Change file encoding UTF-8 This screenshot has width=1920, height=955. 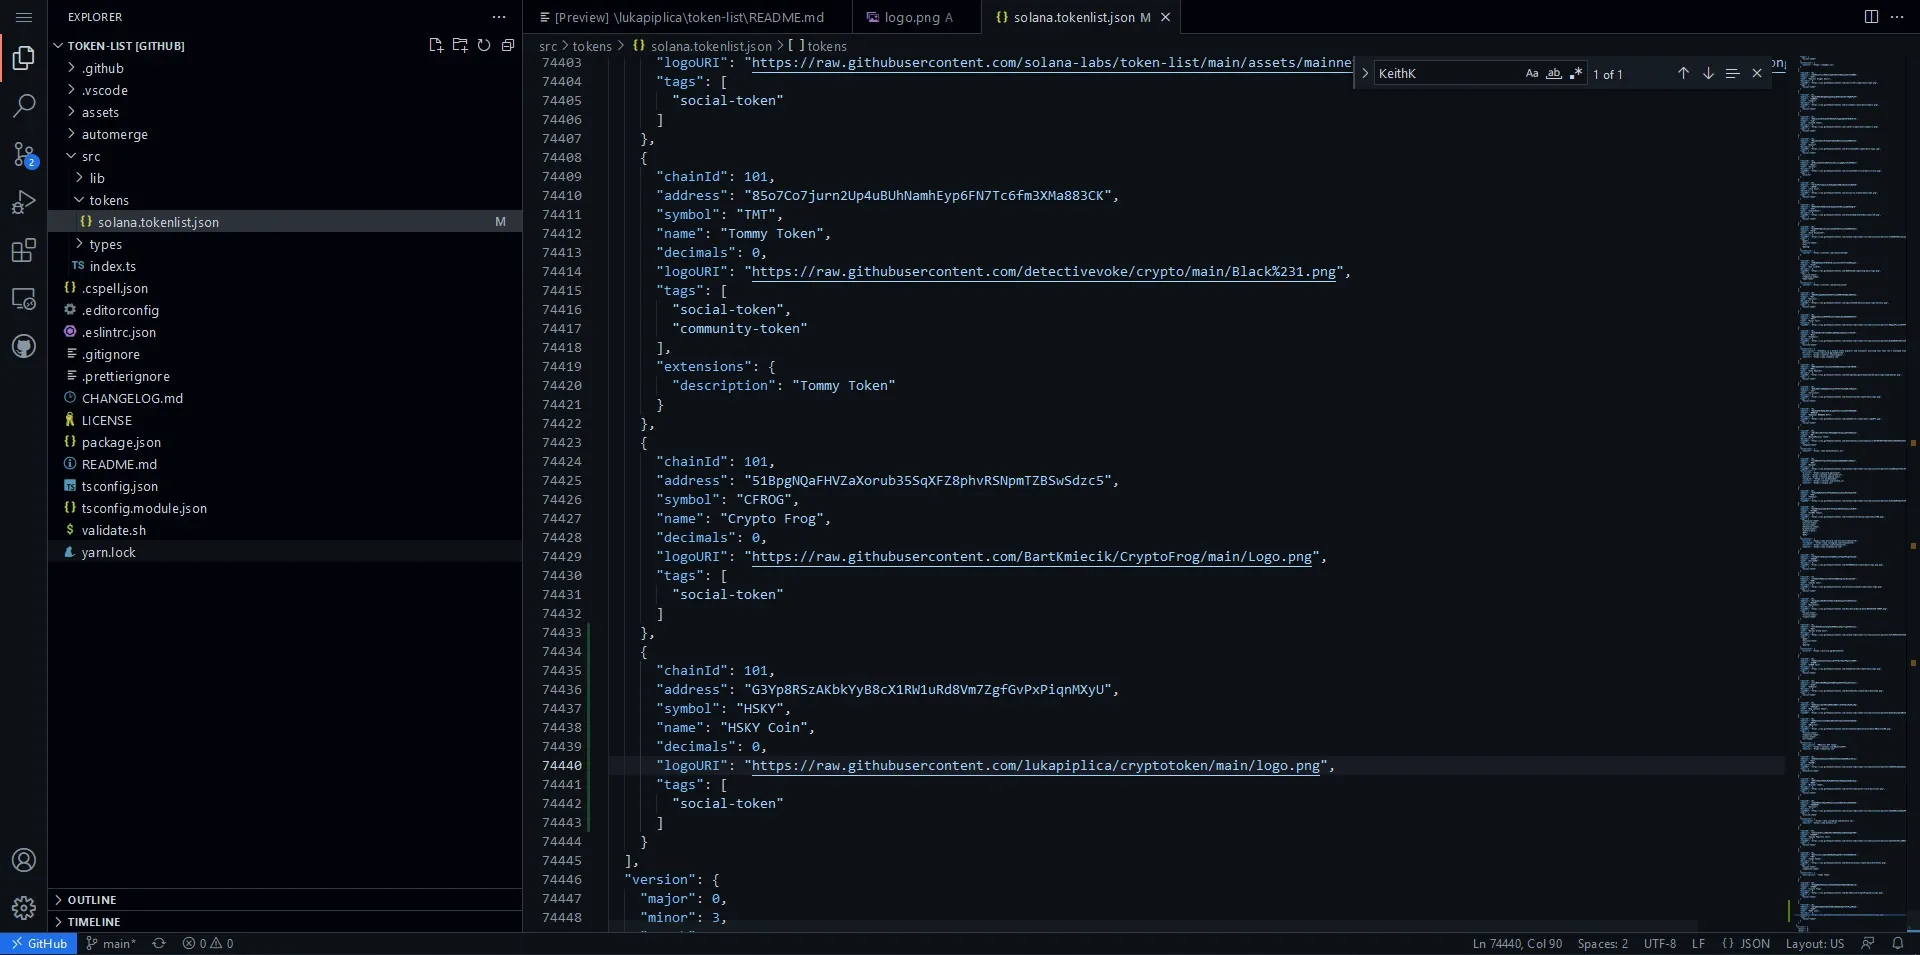[x=1660, y=943]
